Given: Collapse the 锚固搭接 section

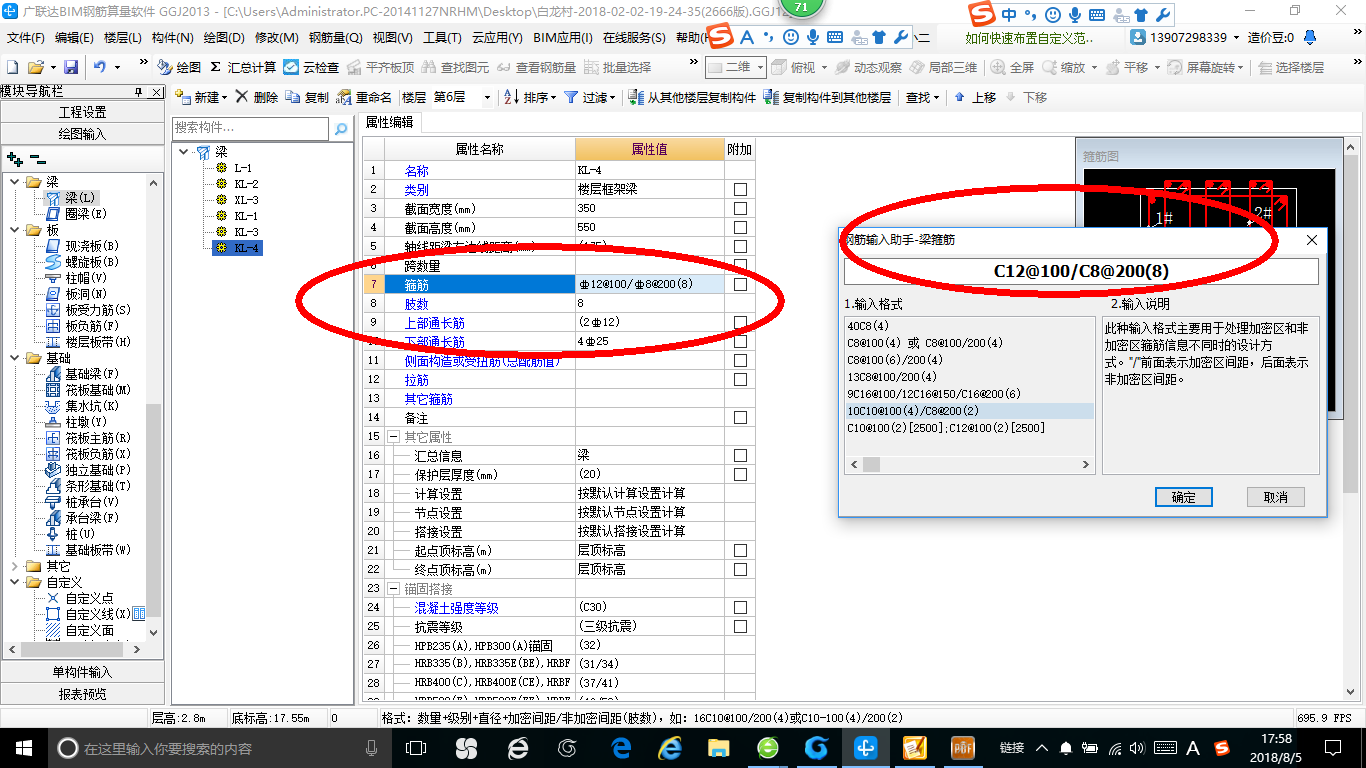Looking at the screenshot, I should pyautogui.click(x=393, y=589).
